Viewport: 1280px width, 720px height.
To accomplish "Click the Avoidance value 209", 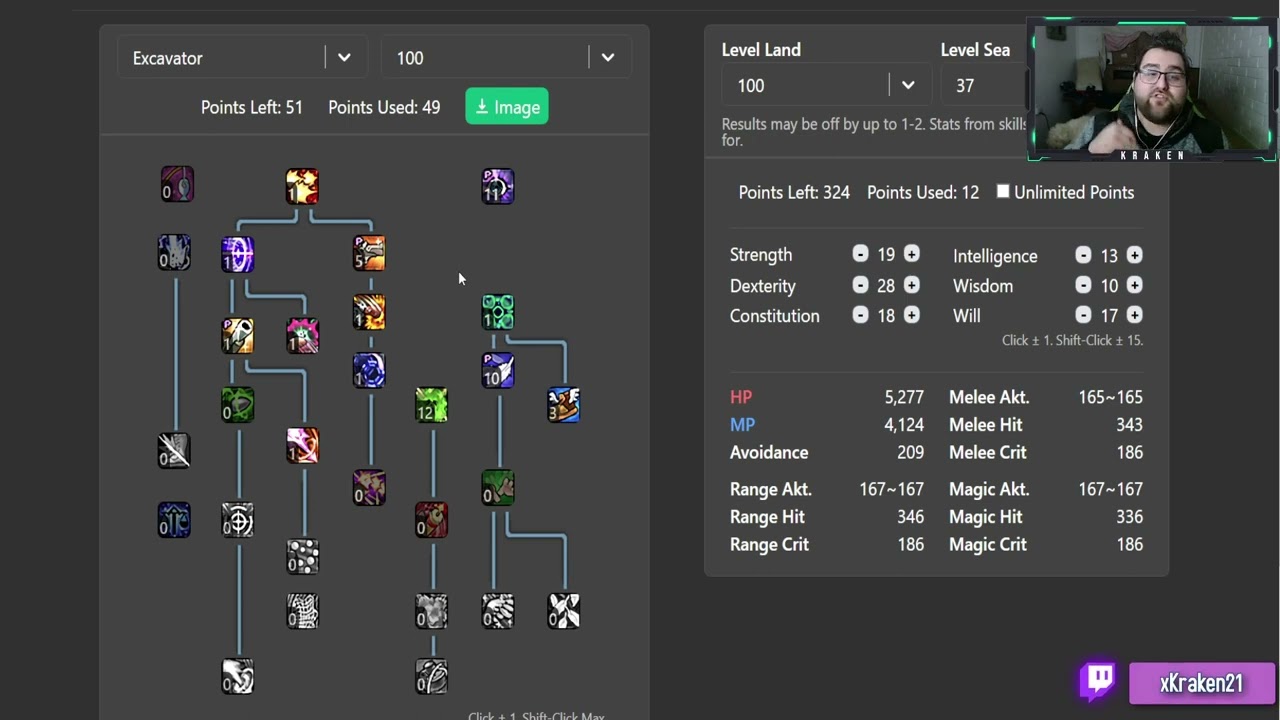I will [910, 452].
